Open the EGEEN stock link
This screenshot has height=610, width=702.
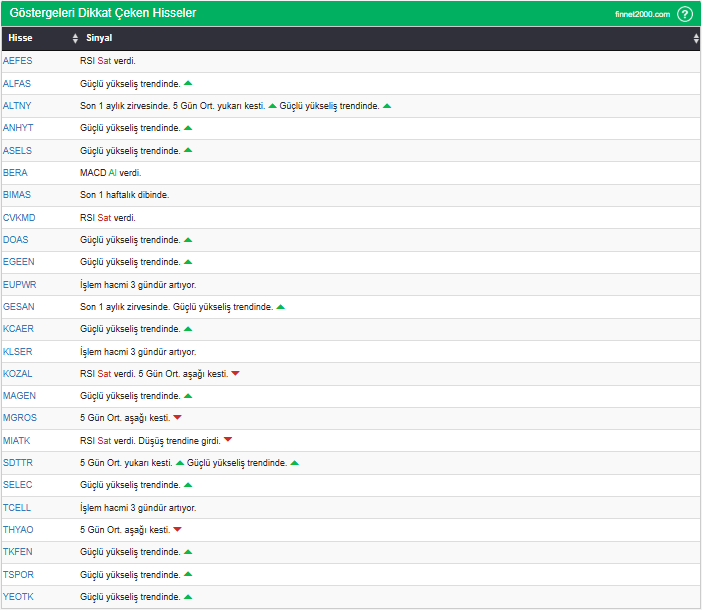pyautogui.click(x=18, y=262)
